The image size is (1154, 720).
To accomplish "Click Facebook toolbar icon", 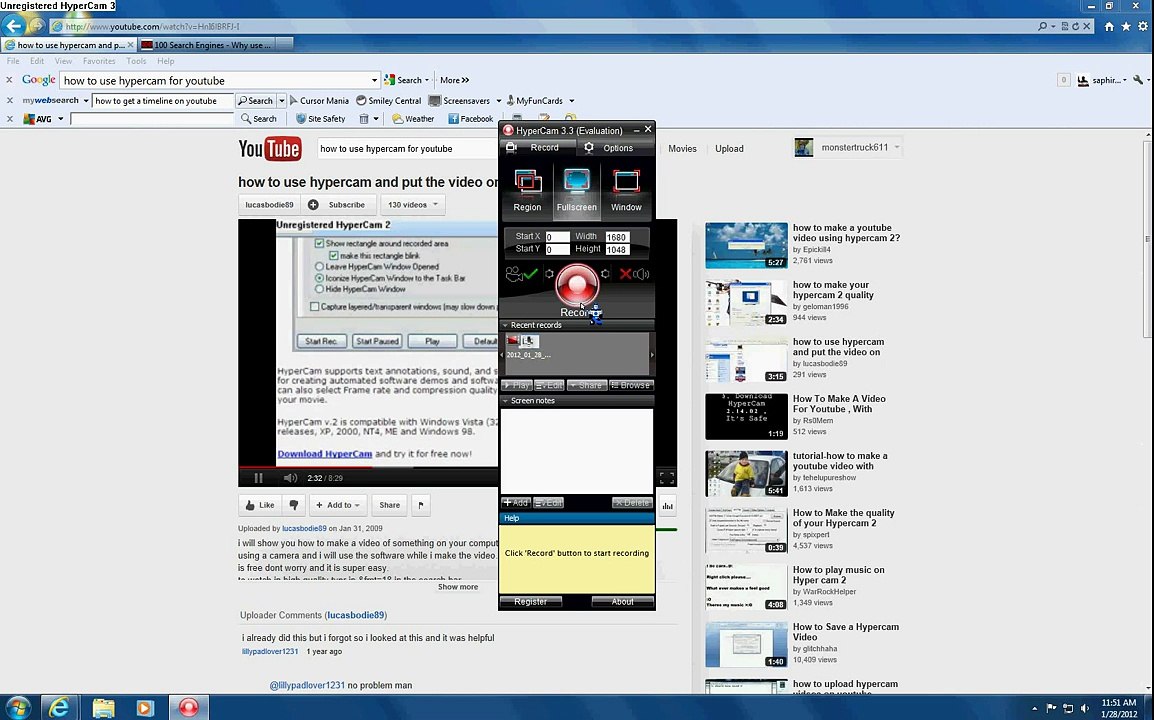I will pos(471,119).
